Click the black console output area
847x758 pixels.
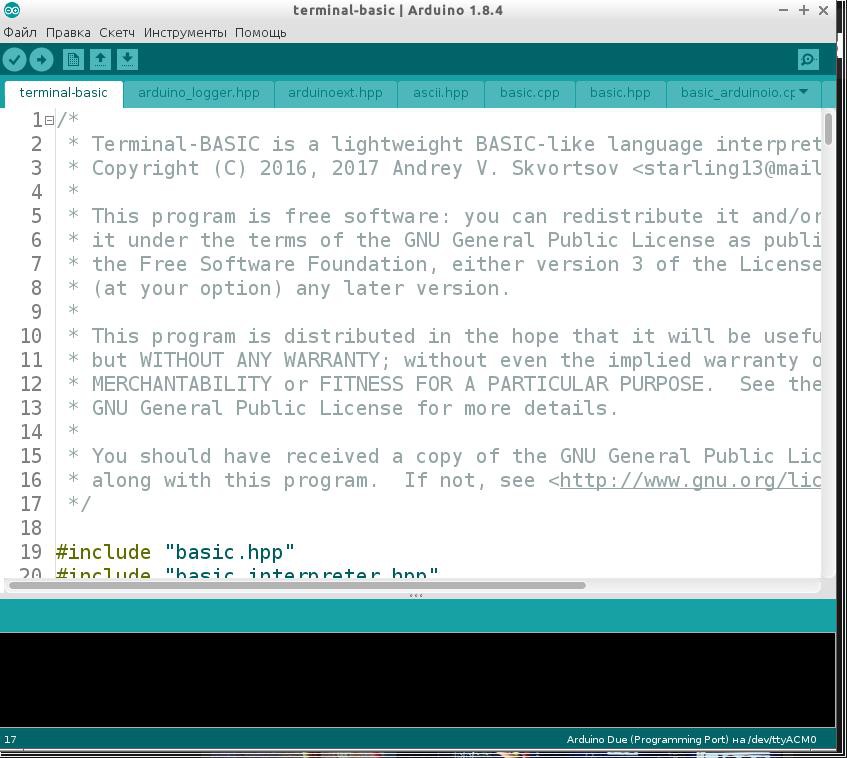coord(418,680)
